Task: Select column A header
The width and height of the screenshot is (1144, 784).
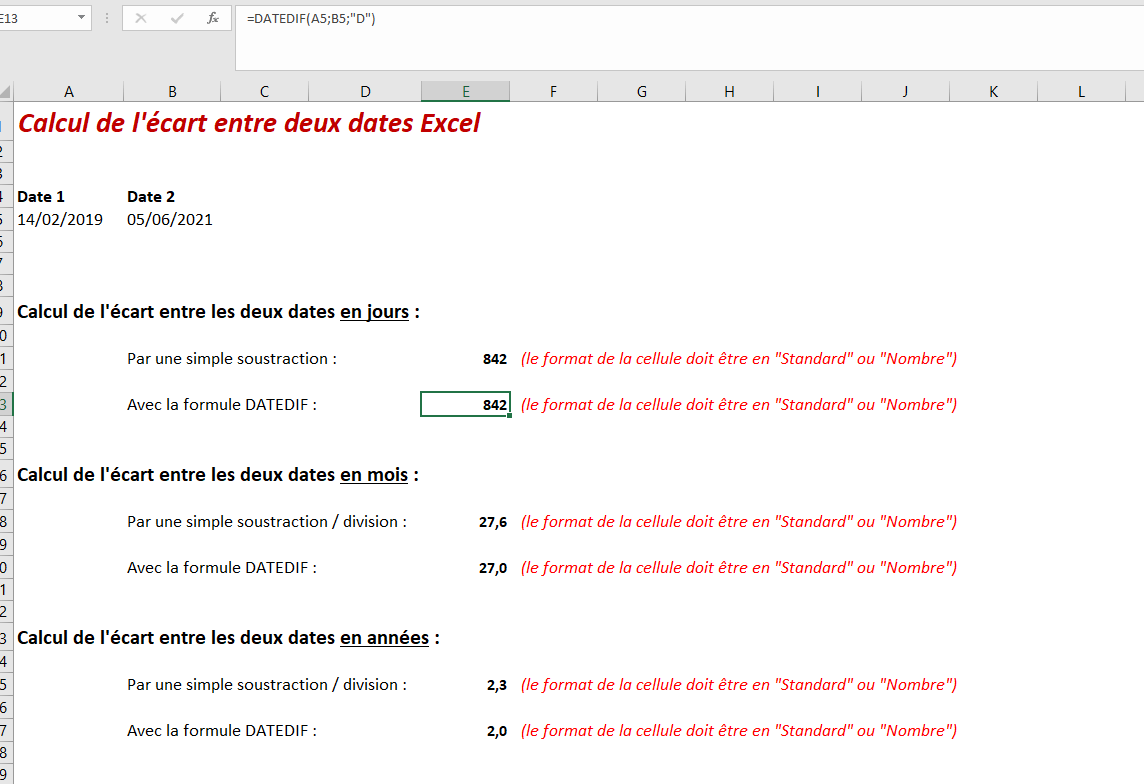Action: pyautogui.click(x=69, y=92)
